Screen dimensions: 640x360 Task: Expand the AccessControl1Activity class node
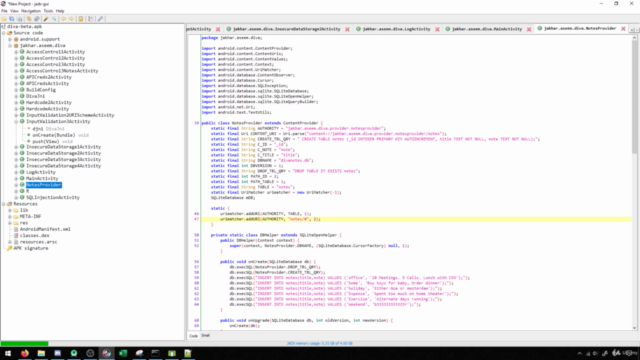16,52
